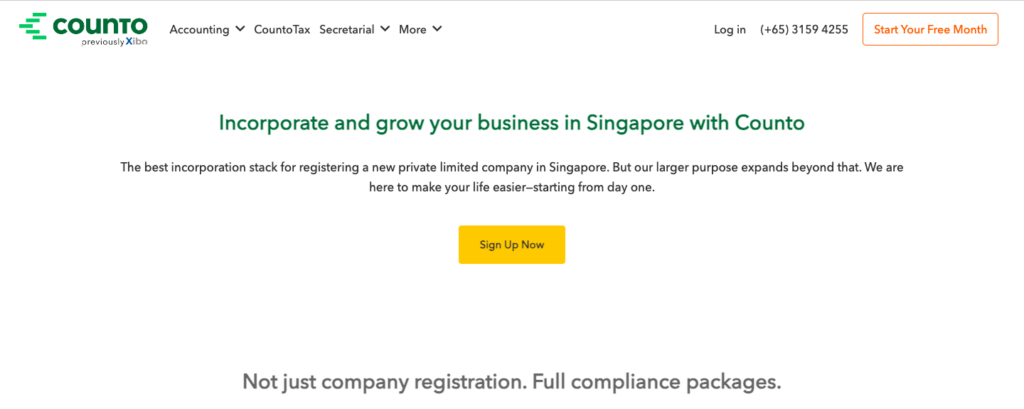
Task: Click the Counto wordmark in the header
Action: (100, 25)
